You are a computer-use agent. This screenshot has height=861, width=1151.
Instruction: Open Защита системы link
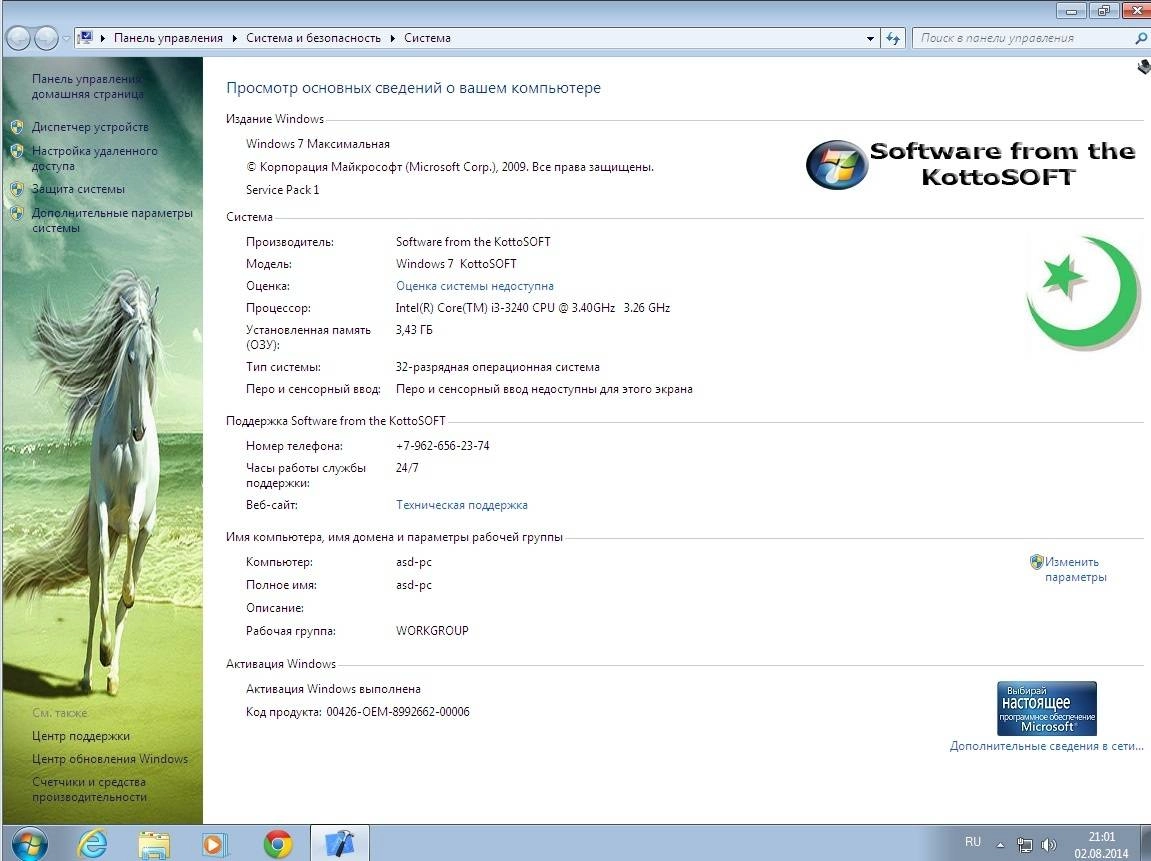tap(78, 189)
